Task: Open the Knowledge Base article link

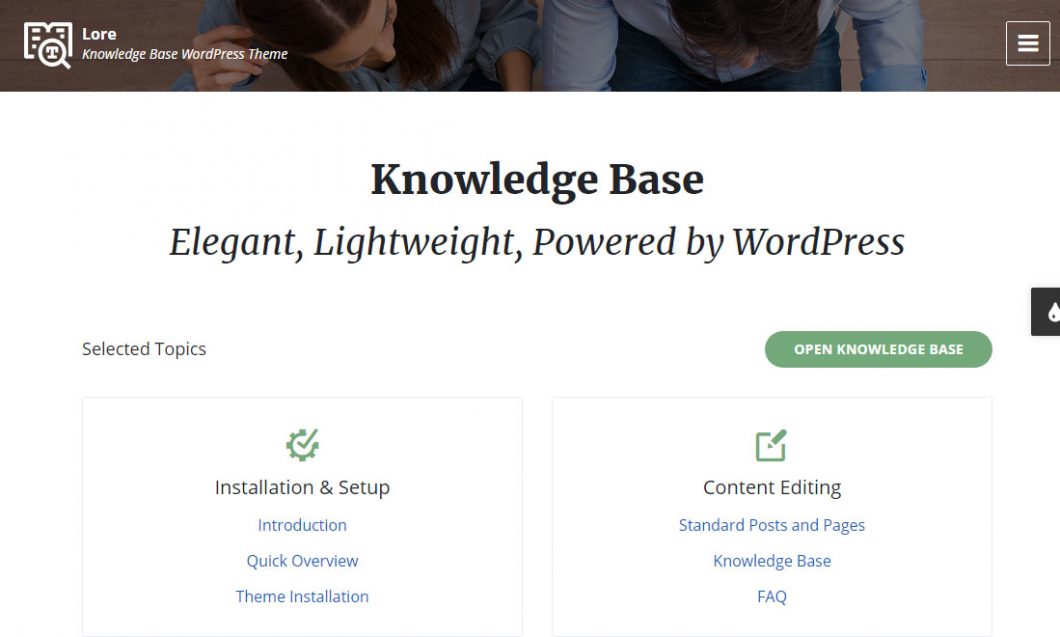Action: tap(771, 561)
